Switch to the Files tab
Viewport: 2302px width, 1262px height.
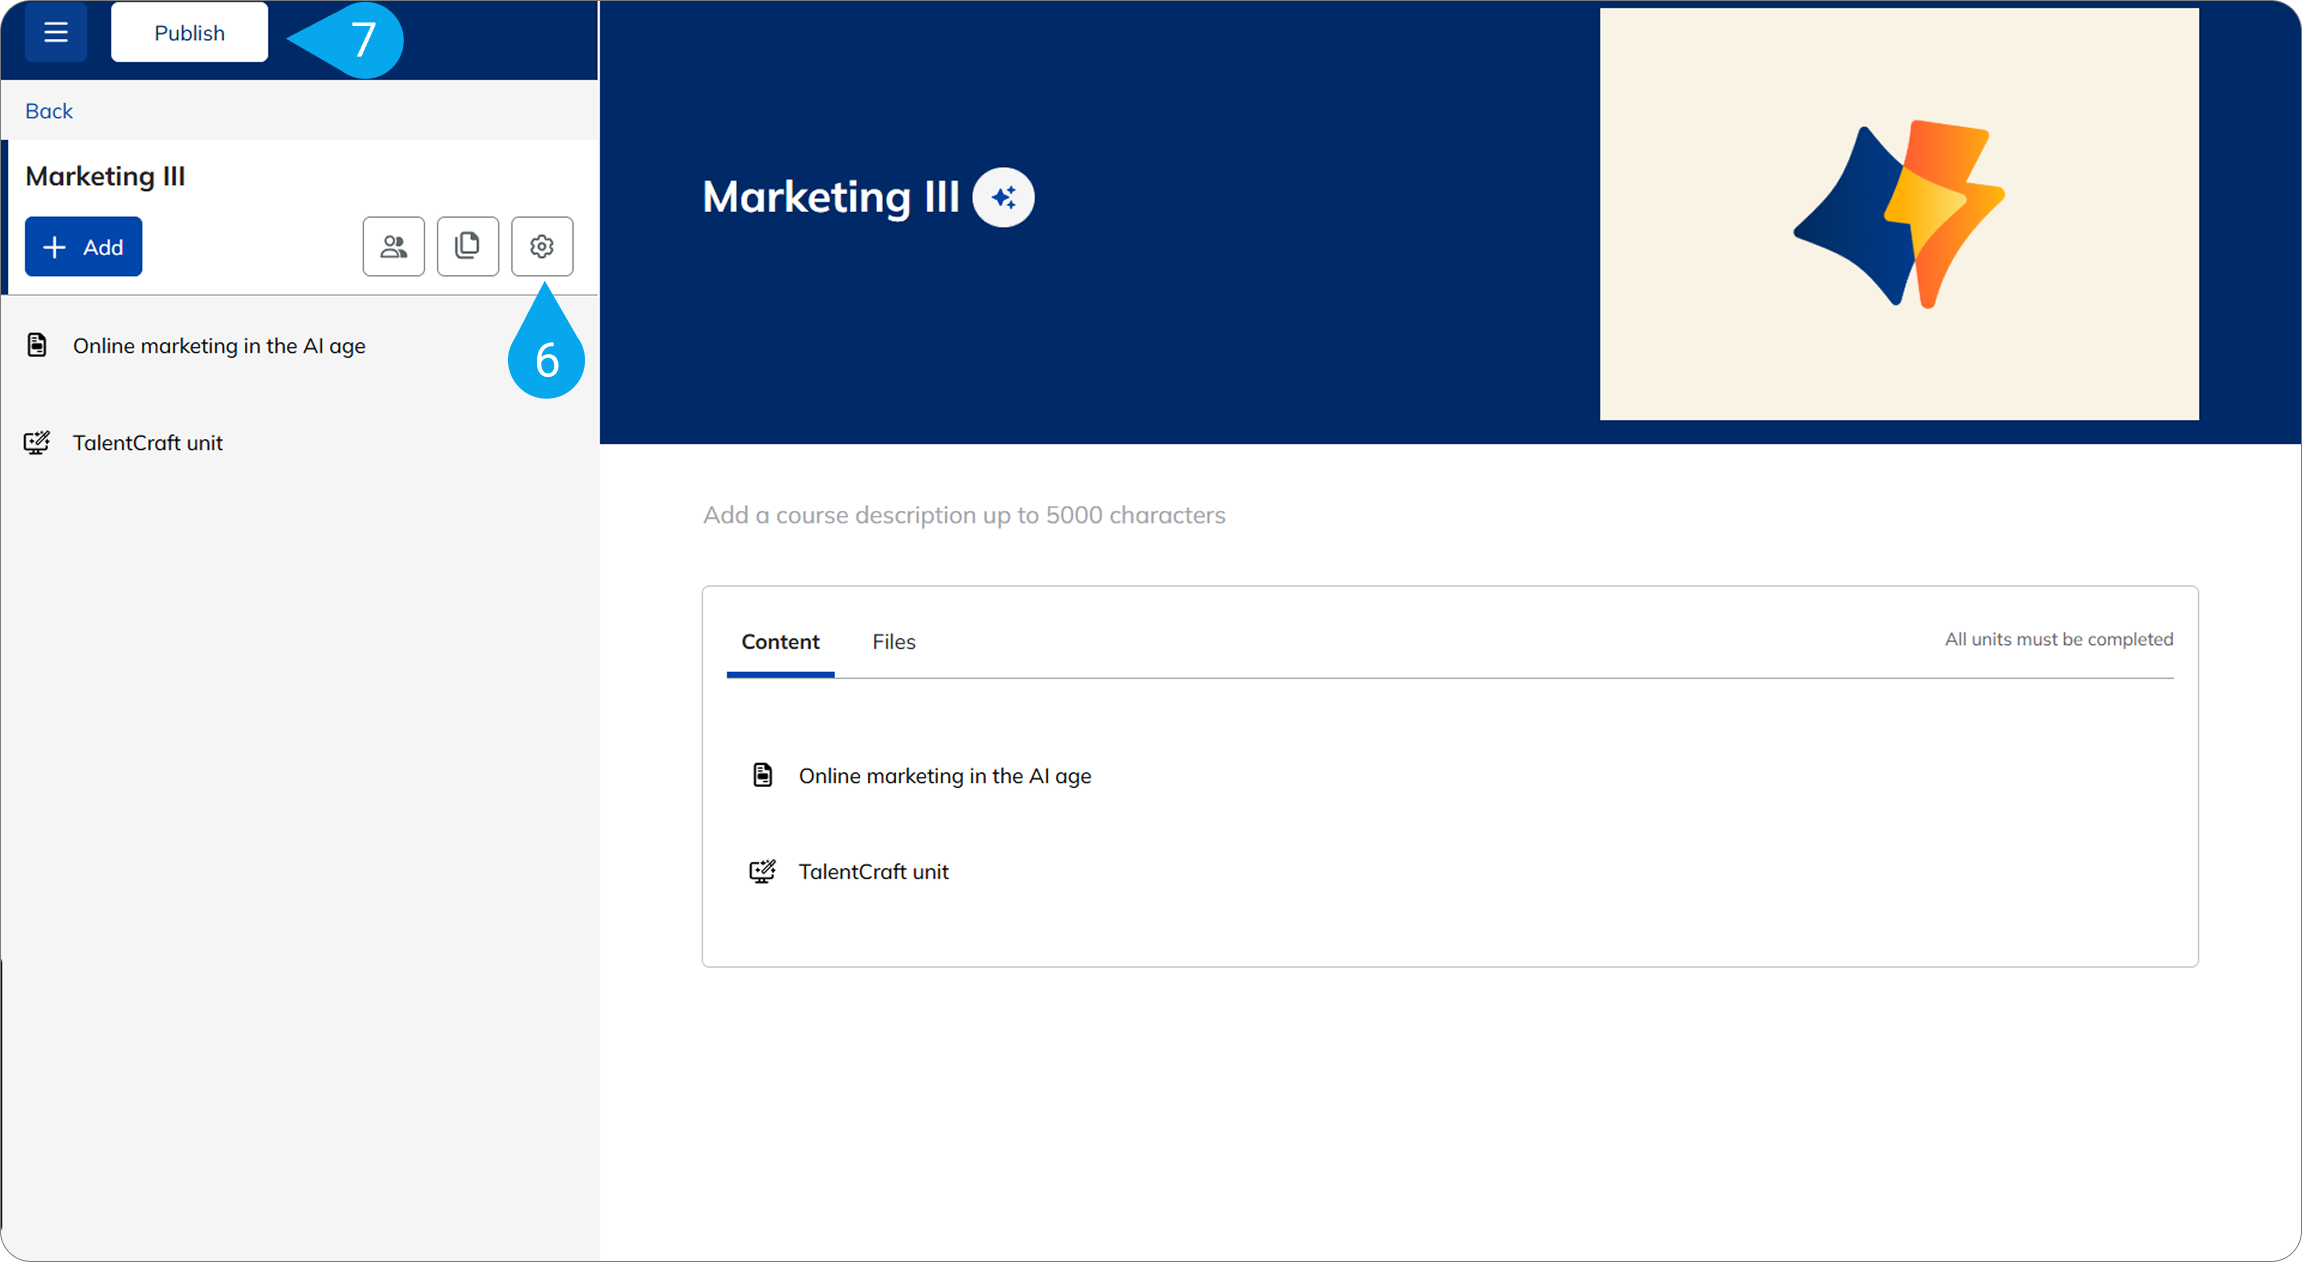tap(894, 642)
